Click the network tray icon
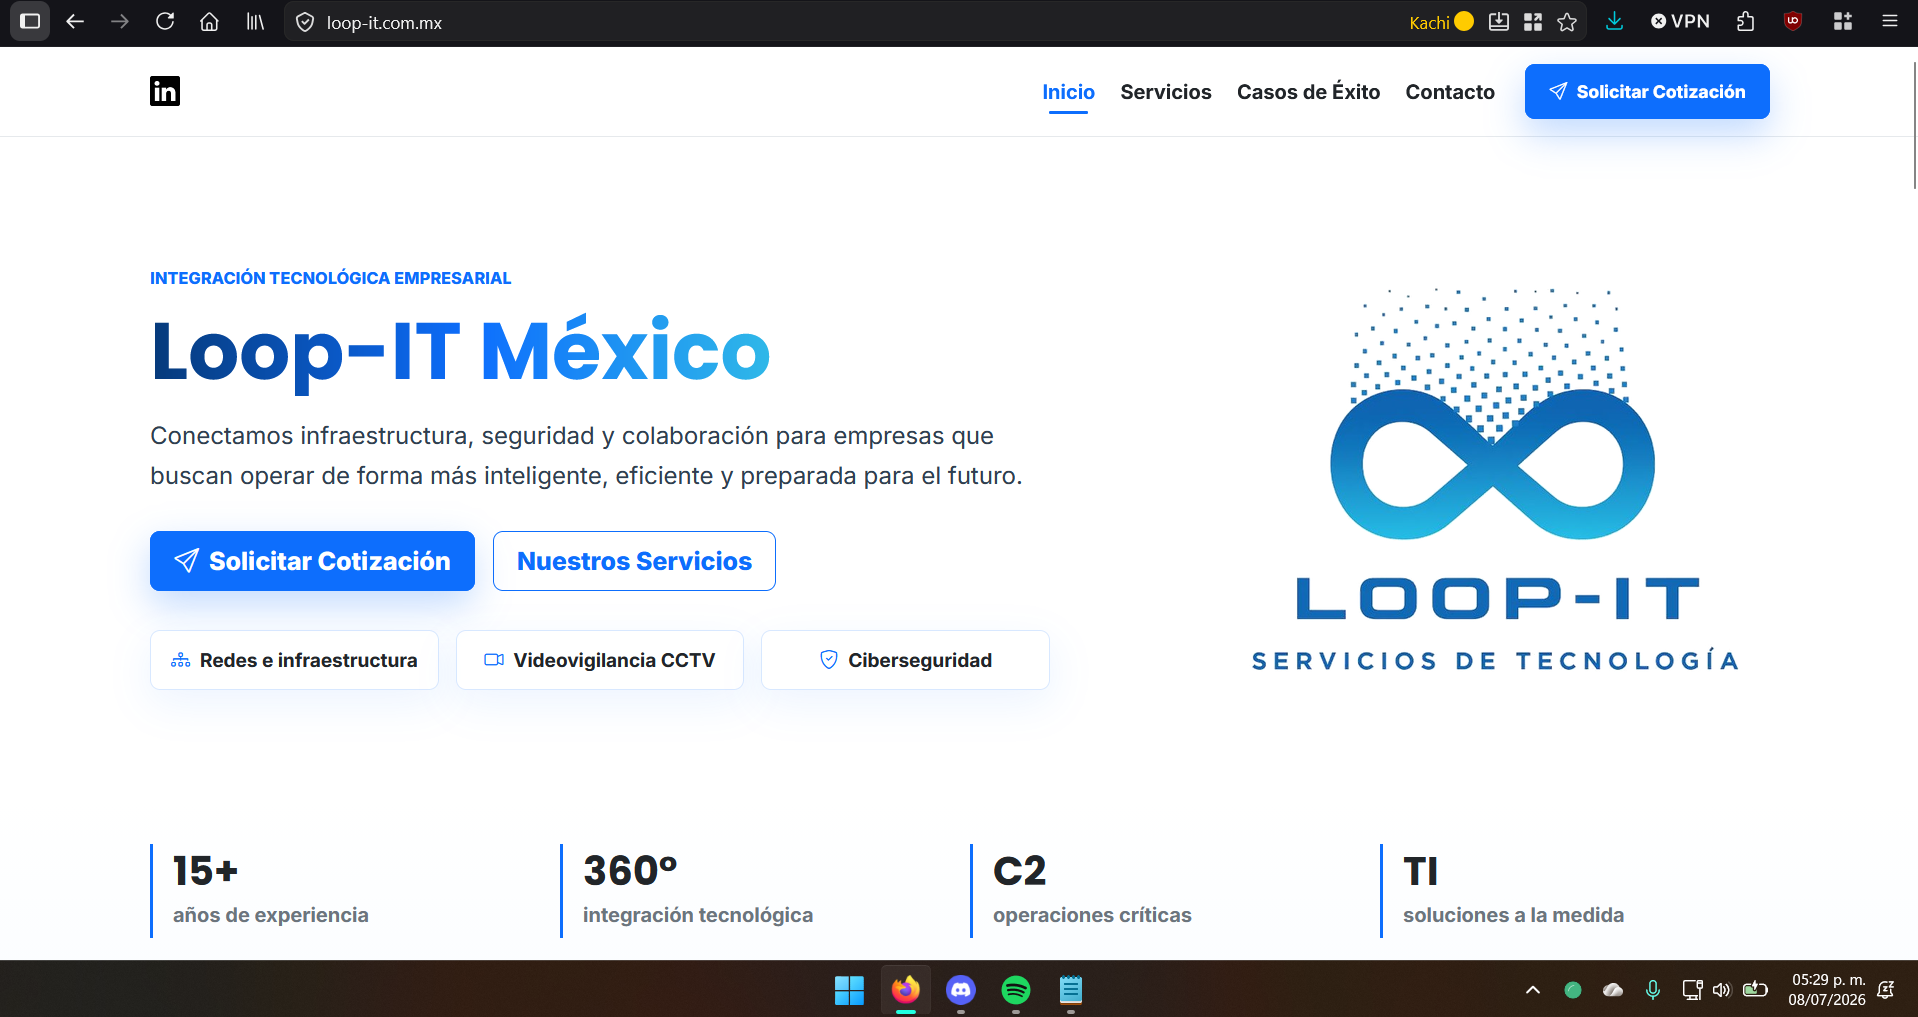The height and width of the screenshot is (1017, 1918). click(1692, 990)
